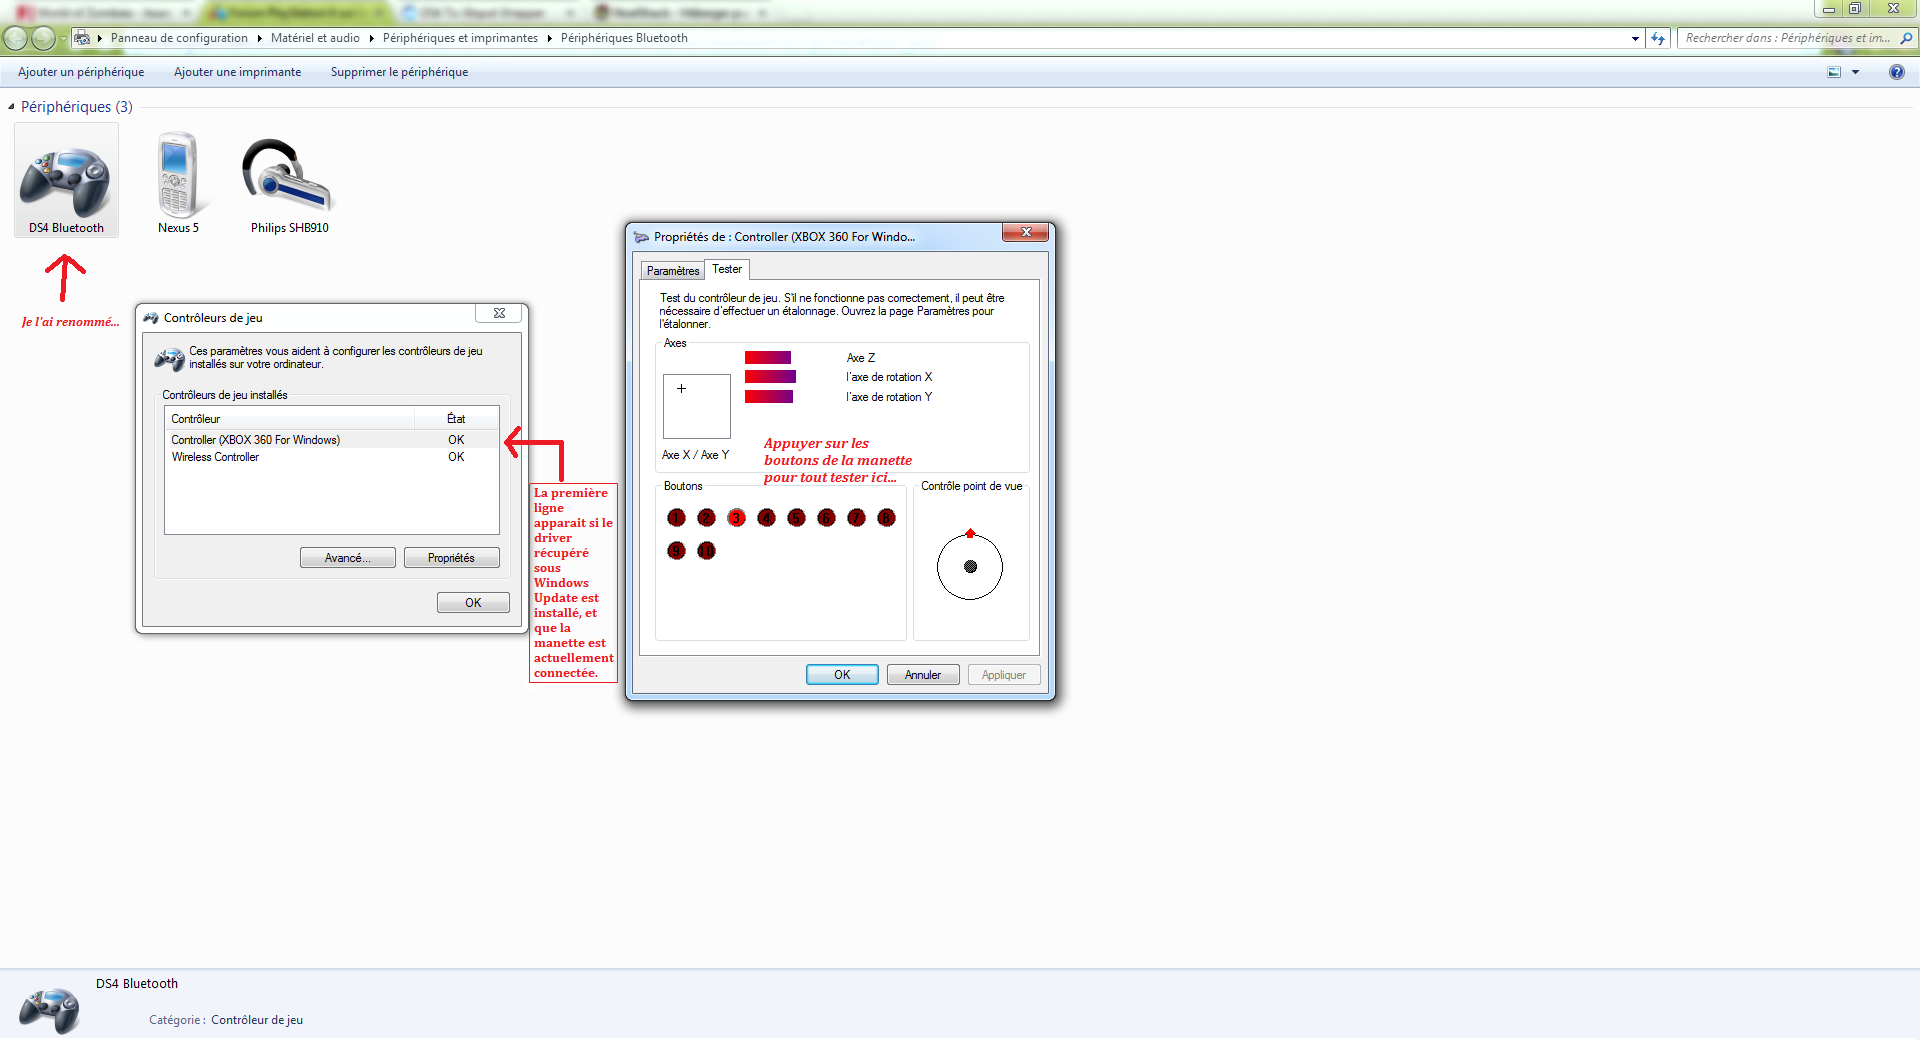Viewport: 1920px width, 1040px height.
Task: Expand arrow after Matériel et audio
Action: pos(371,38)
